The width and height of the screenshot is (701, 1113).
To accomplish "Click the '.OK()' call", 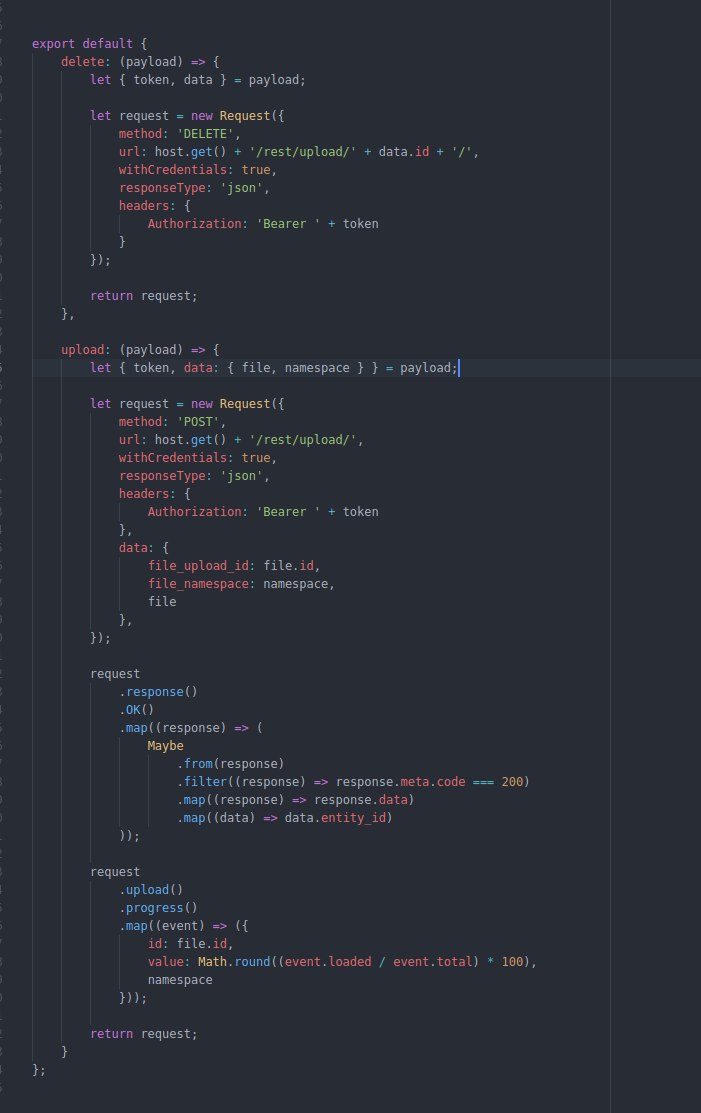I will [137, 710].
